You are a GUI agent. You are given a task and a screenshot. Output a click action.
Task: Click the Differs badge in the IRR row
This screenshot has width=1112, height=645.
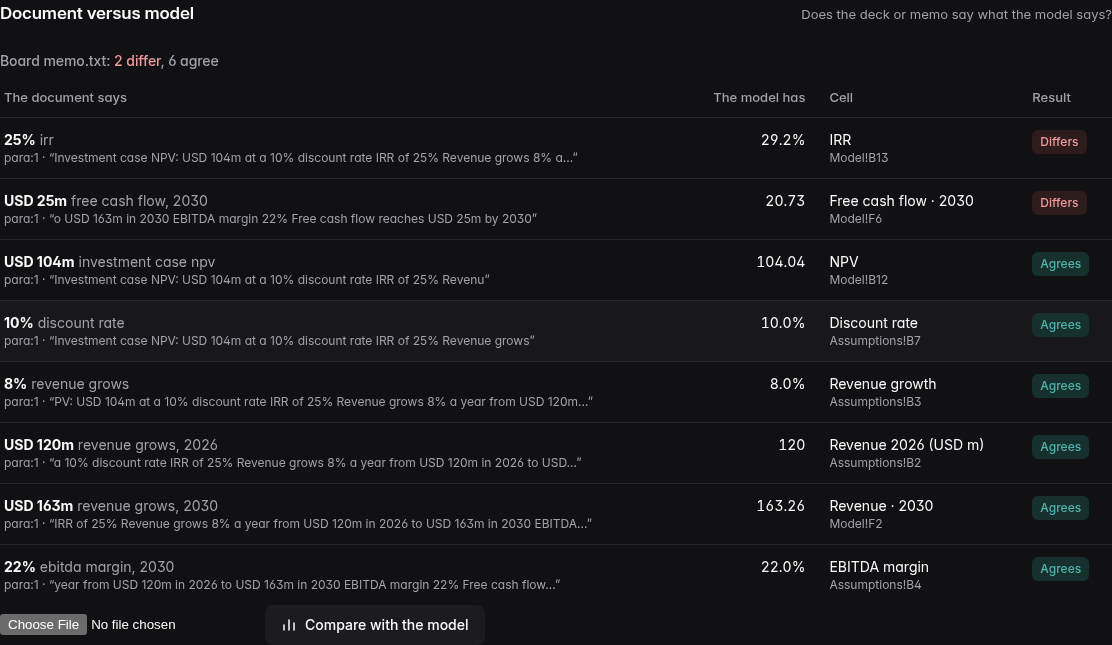(1059, 142)
